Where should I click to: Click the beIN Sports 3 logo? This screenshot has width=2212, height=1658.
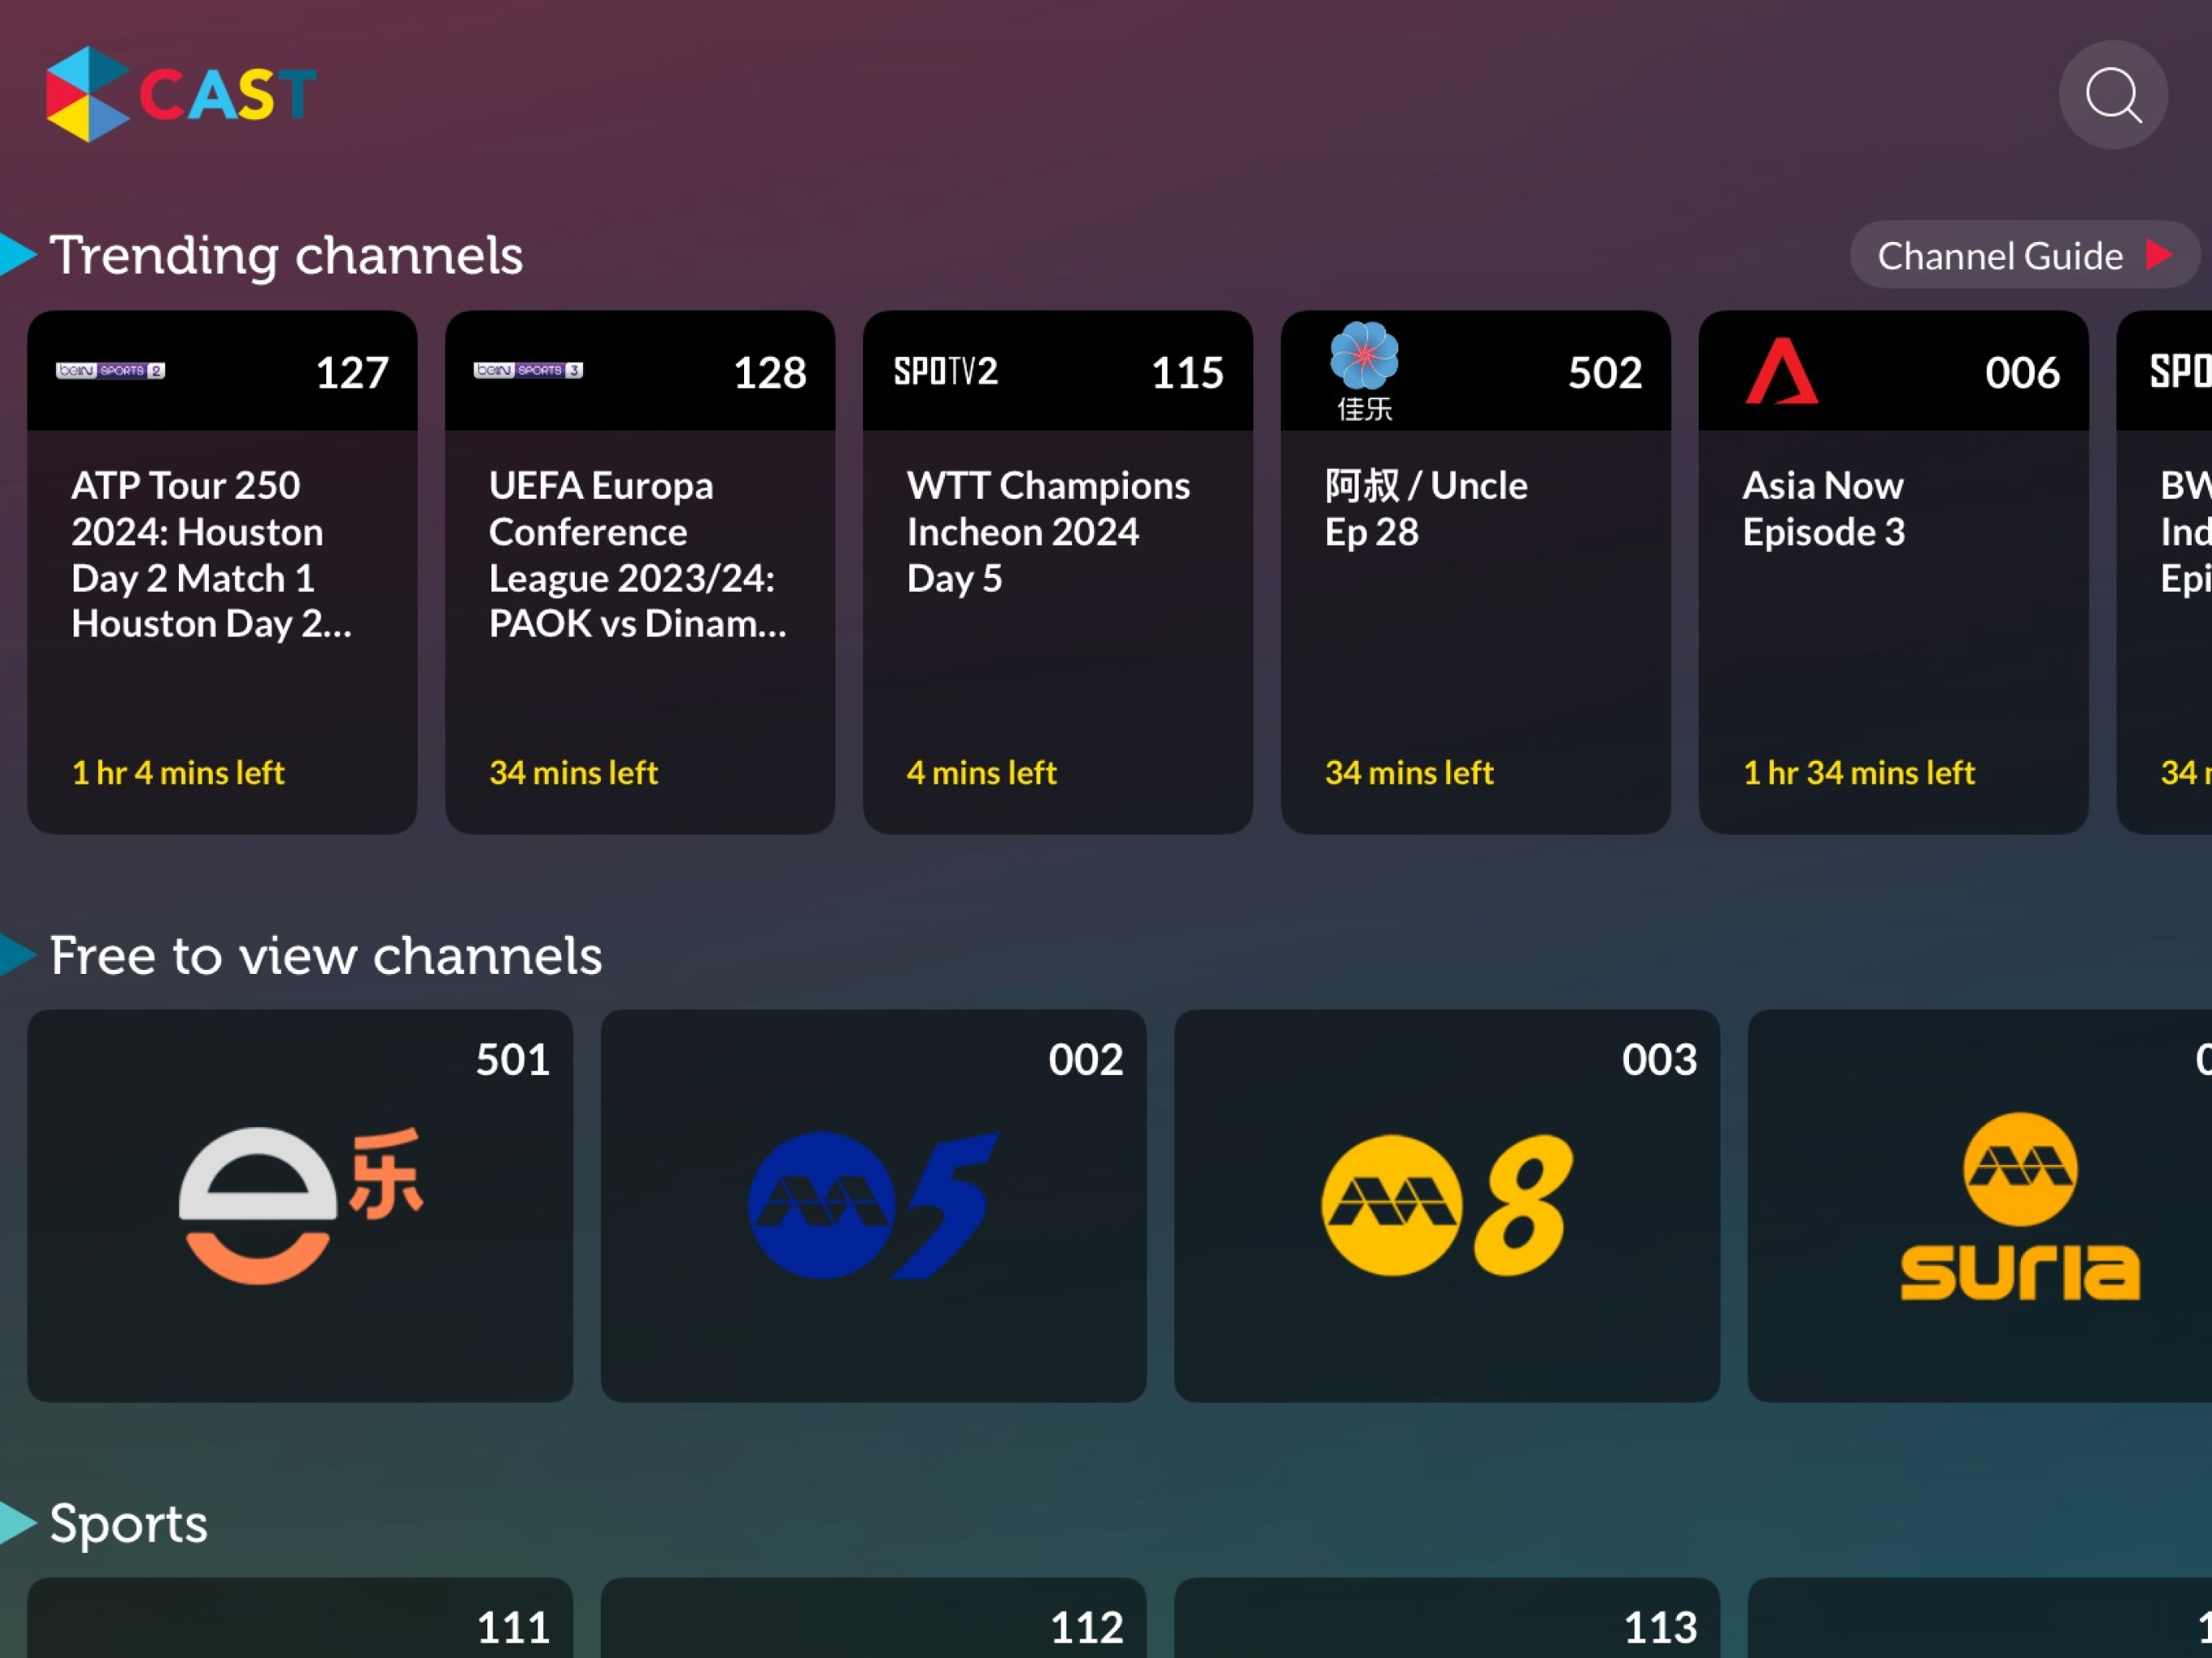coord(528,370)
